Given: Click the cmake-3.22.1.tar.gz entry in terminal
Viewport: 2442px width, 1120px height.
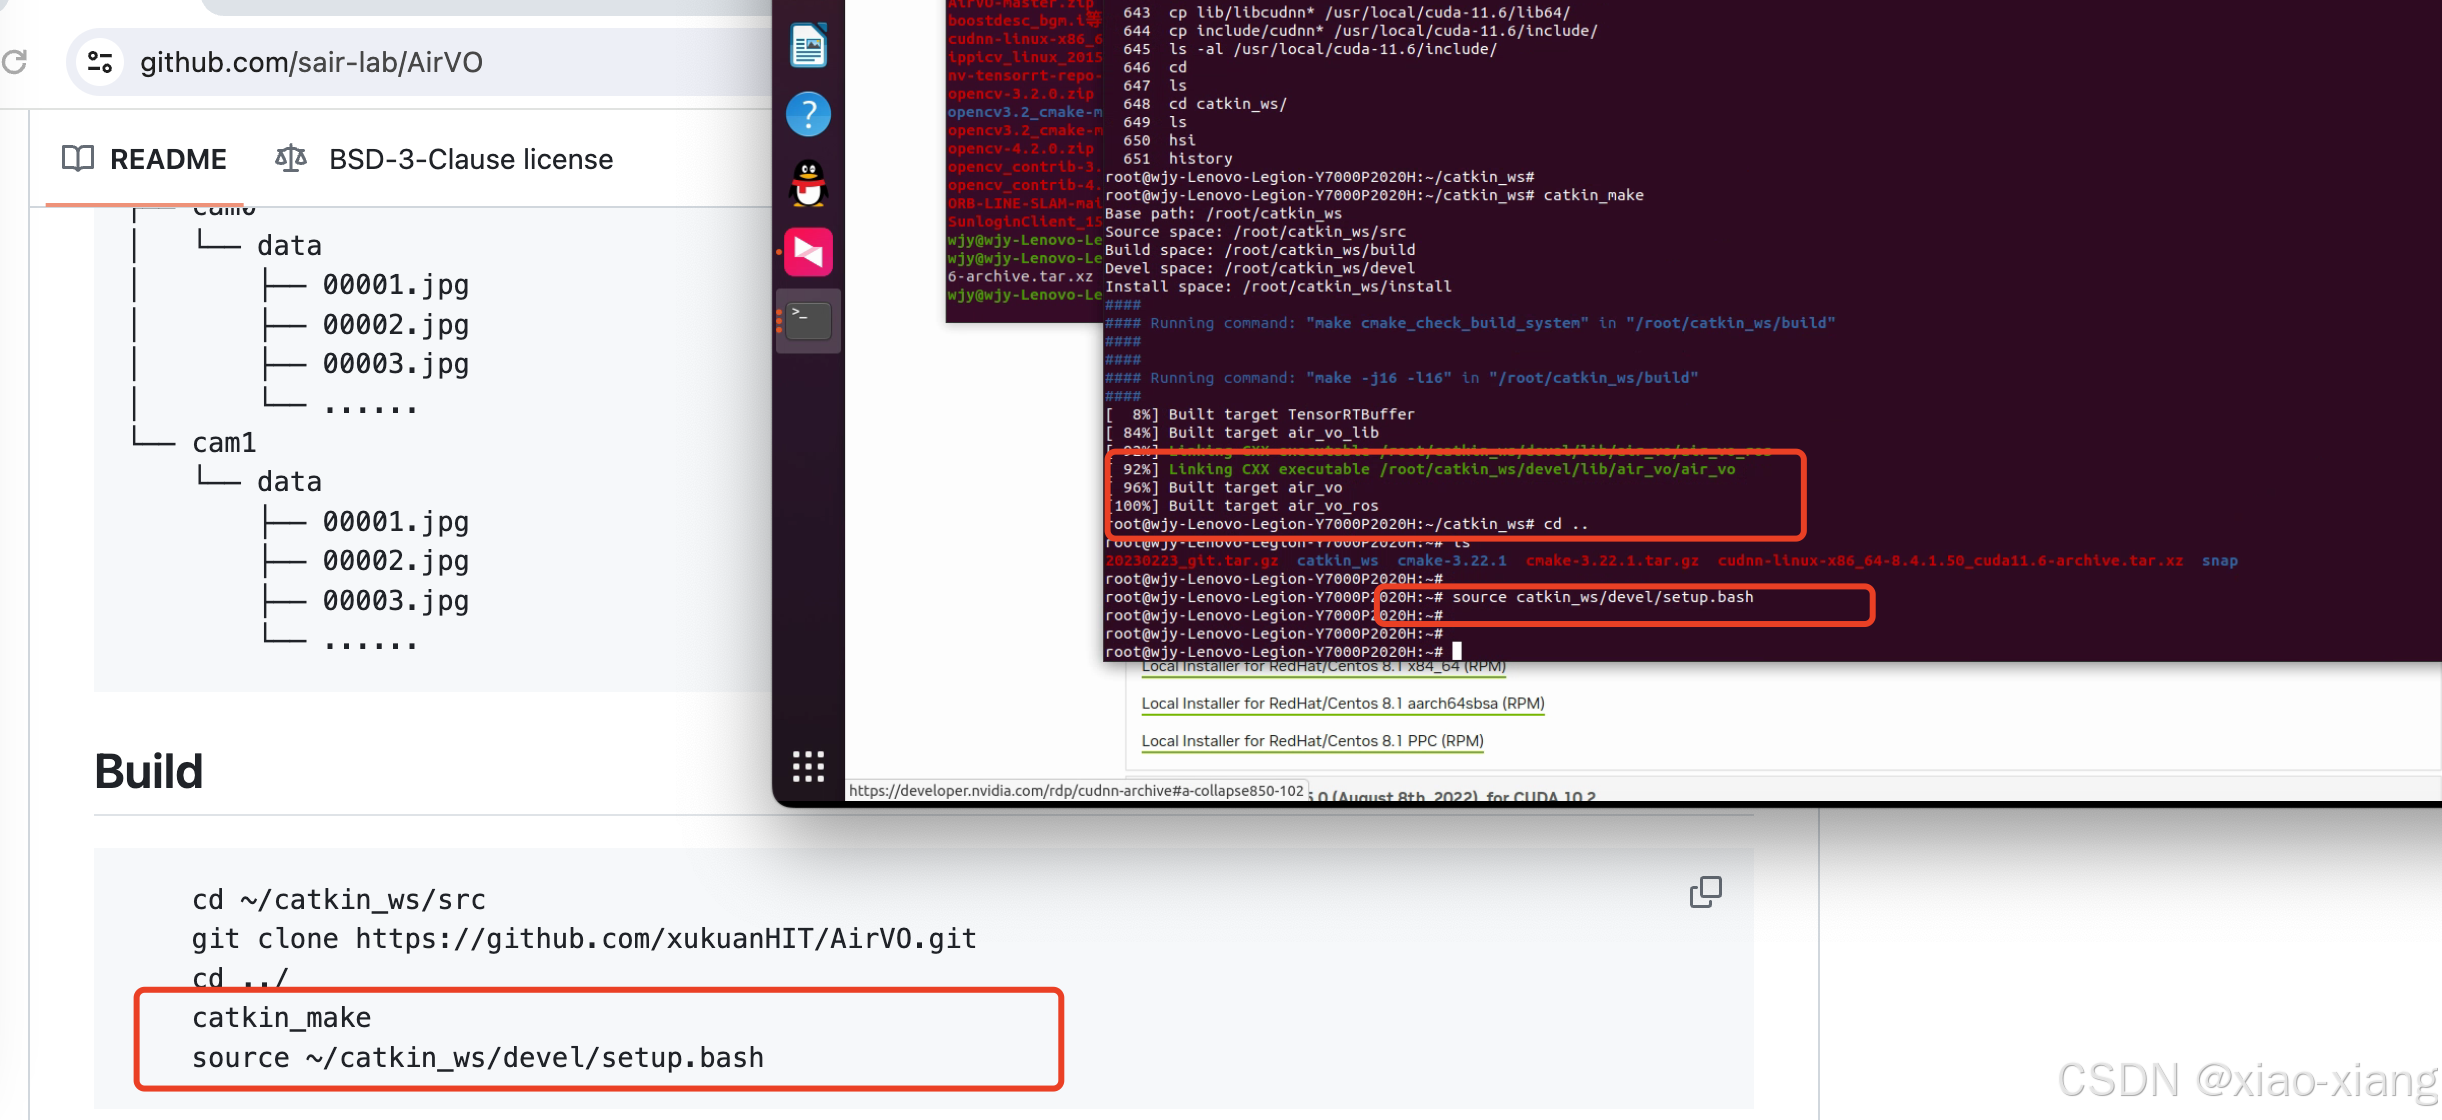Looking at the screenshot, I should (x=1611, y=561).
